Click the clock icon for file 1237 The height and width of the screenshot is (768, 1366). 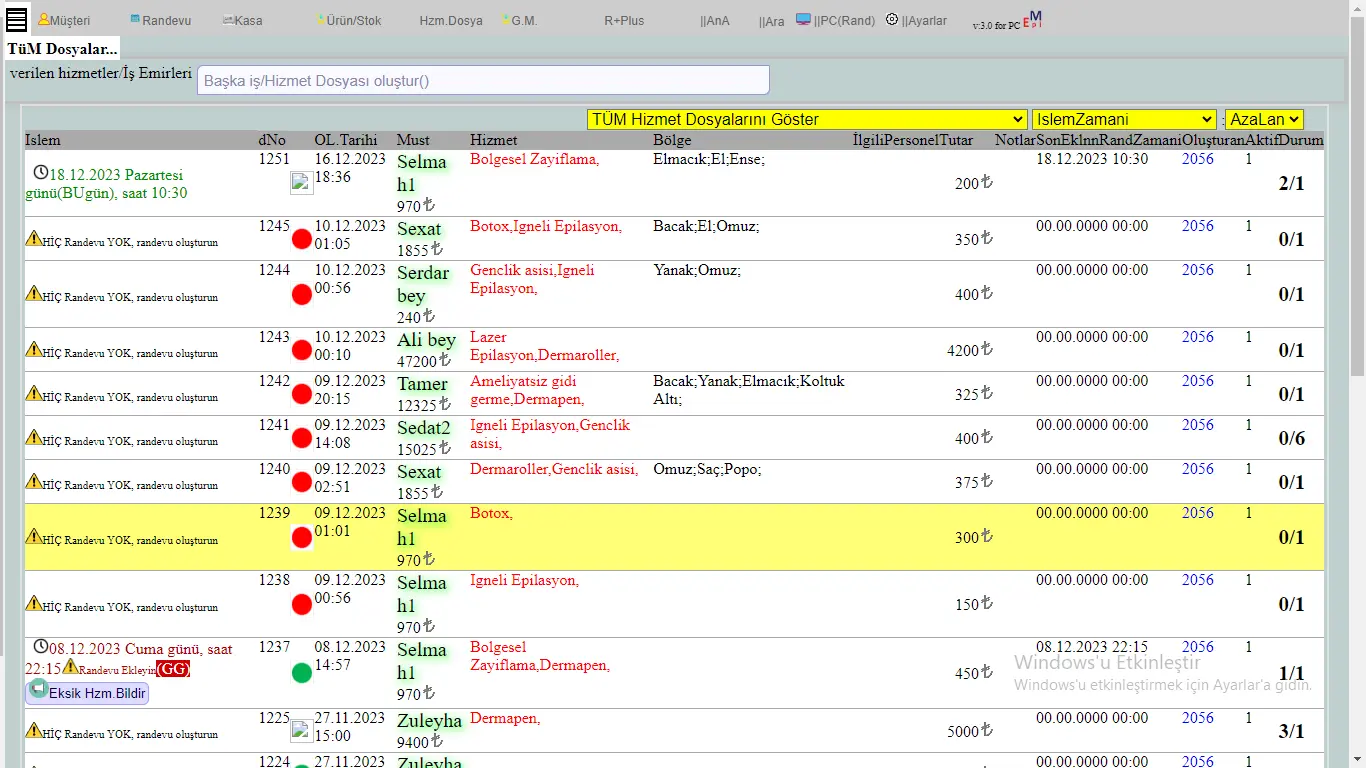tap(41, 647)
